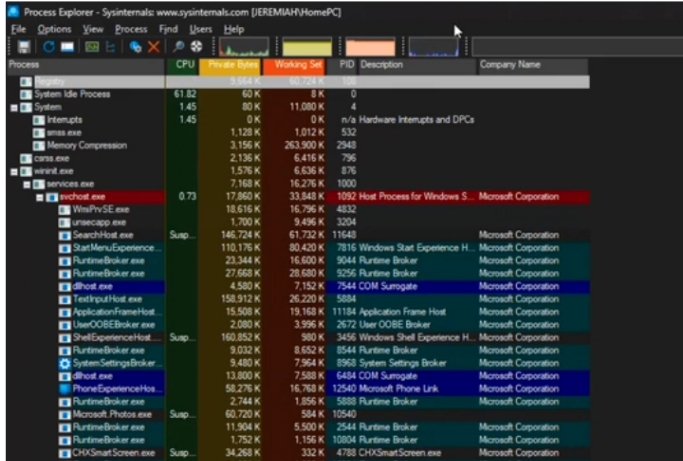Toggle the Show Process Tree toolbar icon

pyautogui.click(x=111, y=47)
